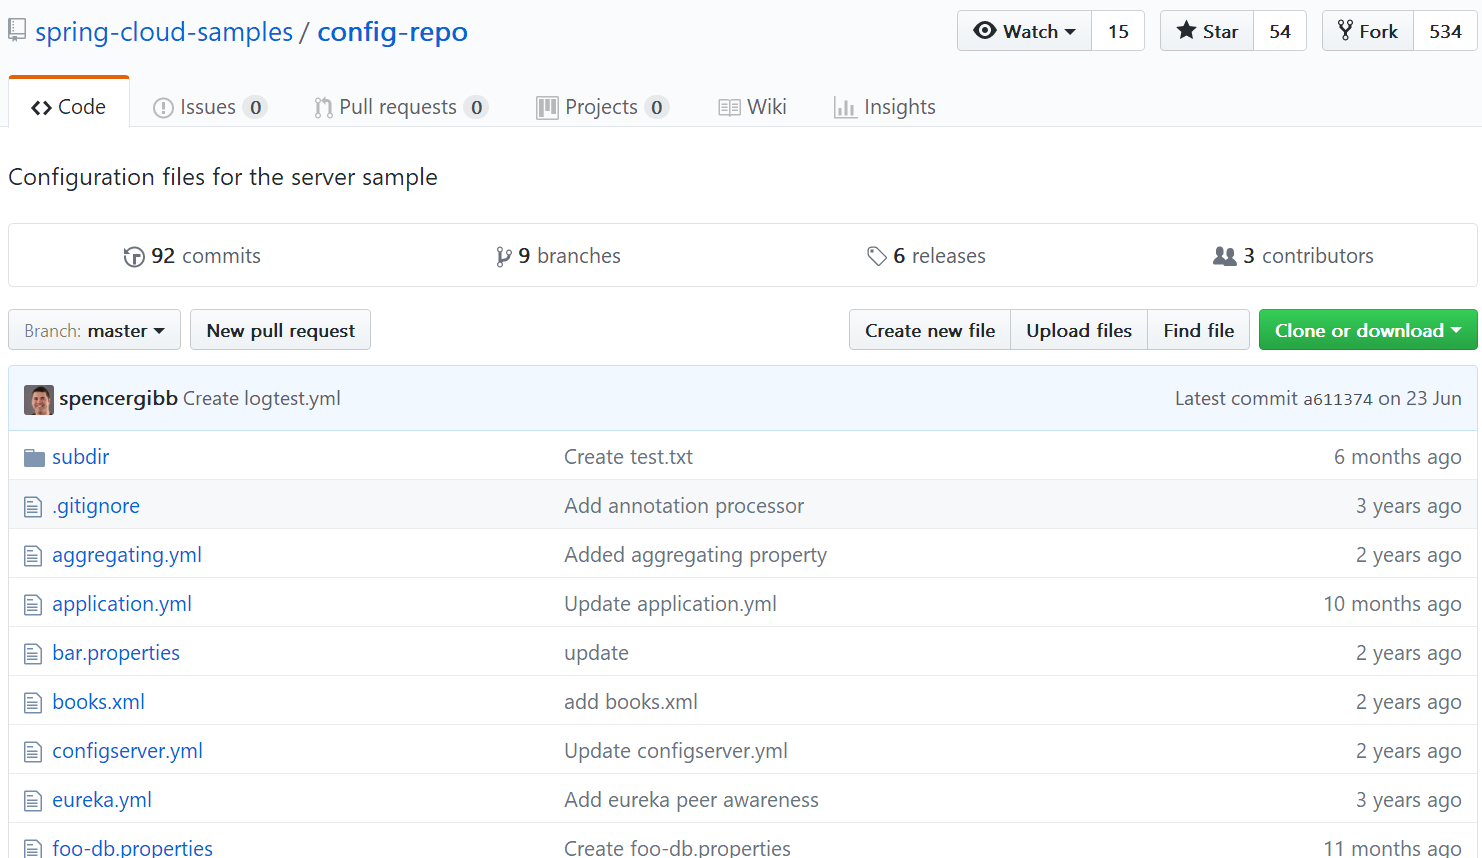This screenshot has height=858, width=1482.
Task: View the 3 contributors page
Action: click(x=1293, y=256)
